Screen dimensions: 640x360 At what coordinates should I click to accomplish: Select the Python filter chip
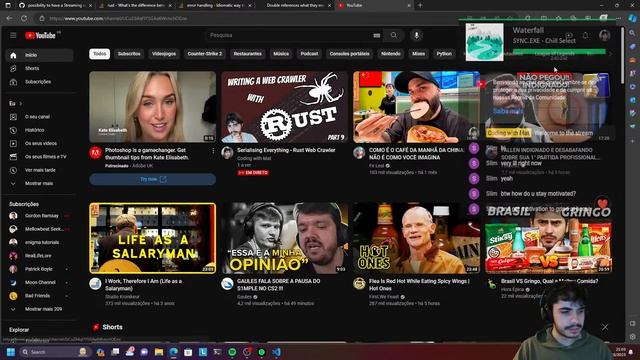point(444,54)
